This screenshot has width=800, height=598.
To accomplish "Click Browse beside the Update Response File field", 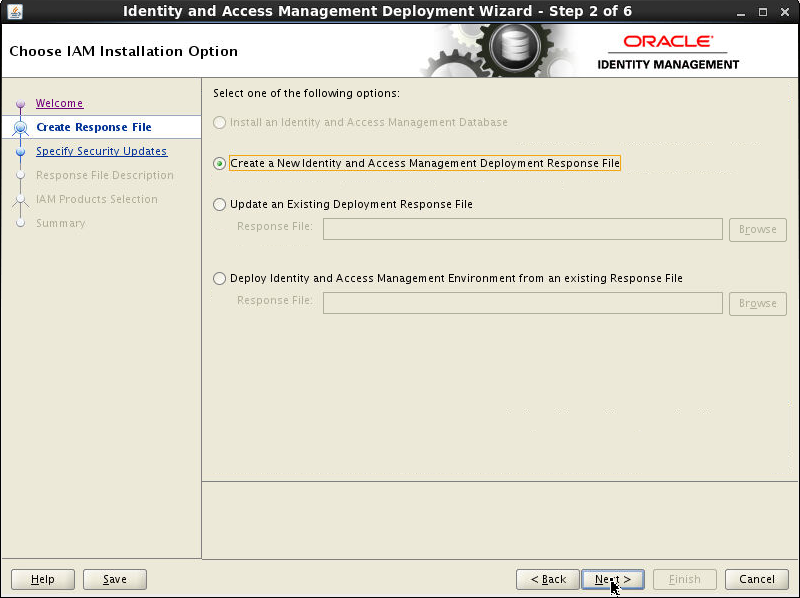I will 757,229.
